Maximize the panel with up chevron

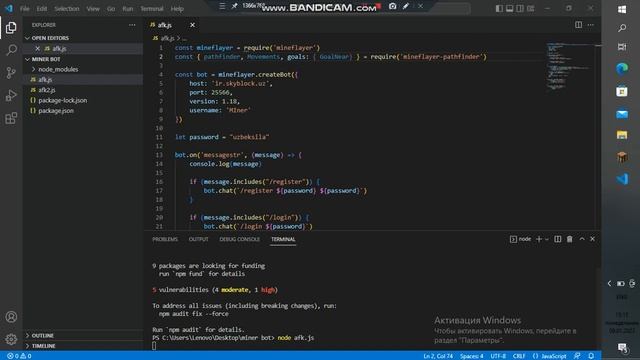582,239
